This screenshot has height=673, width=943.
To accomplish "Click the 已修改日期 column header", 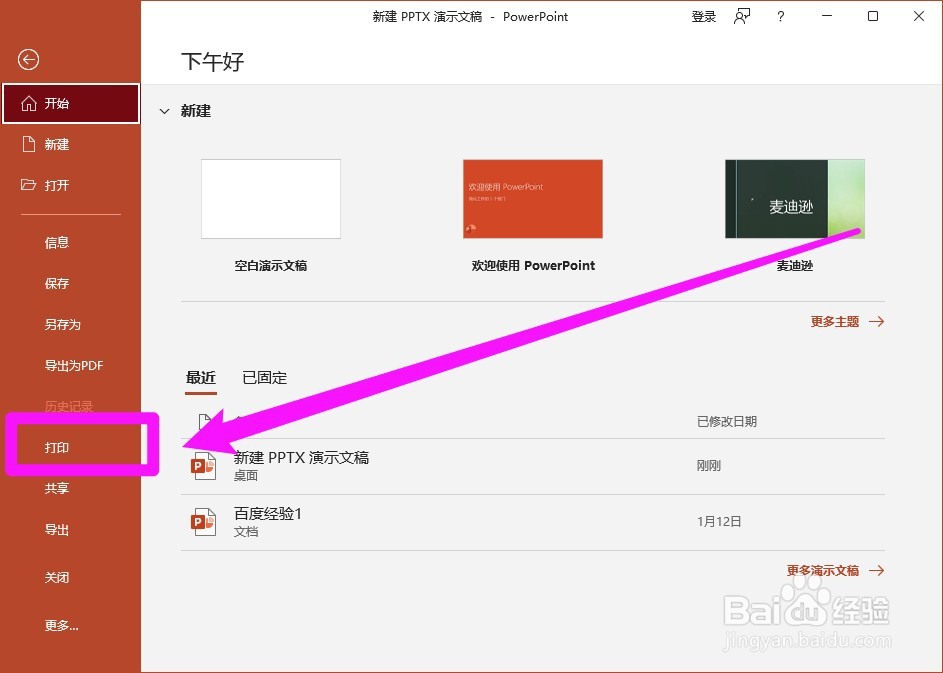I will 726,422.
